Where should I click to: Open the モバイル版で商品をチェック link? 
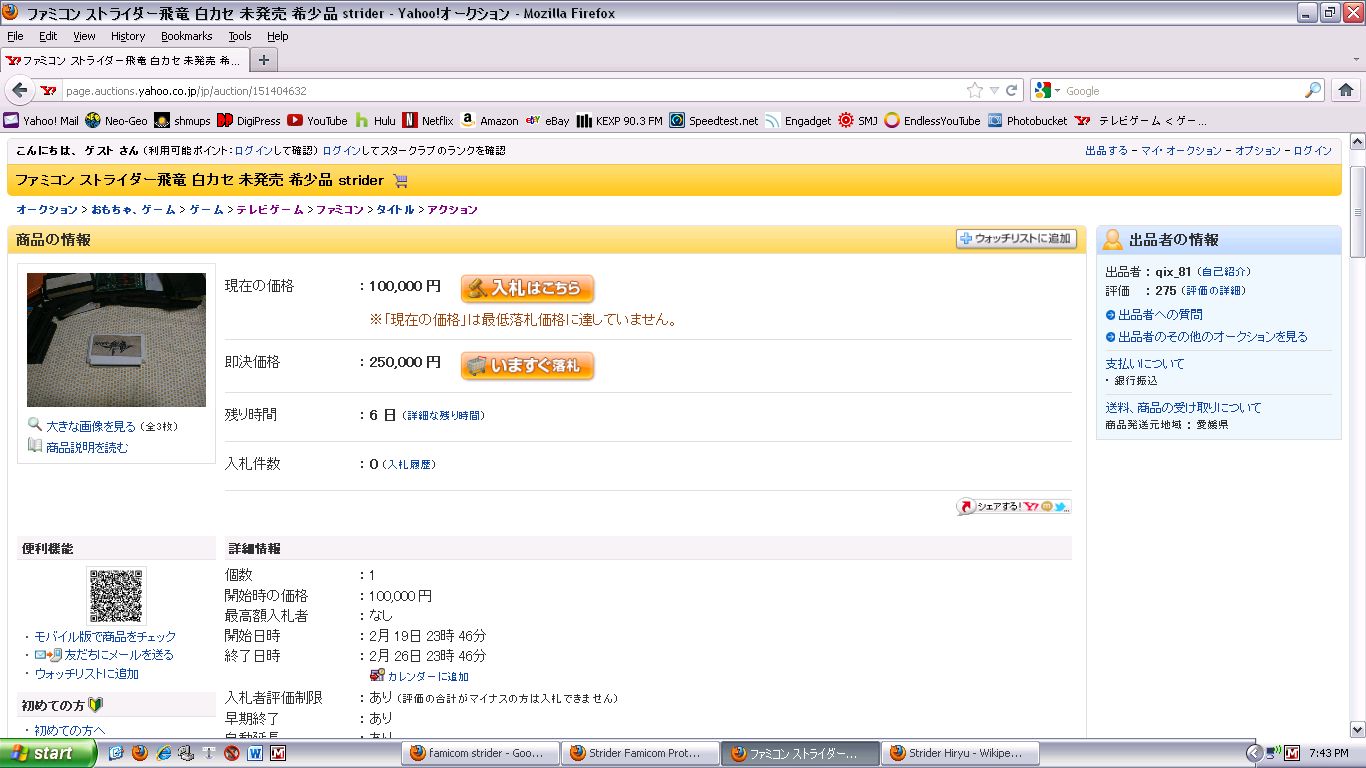105,636
